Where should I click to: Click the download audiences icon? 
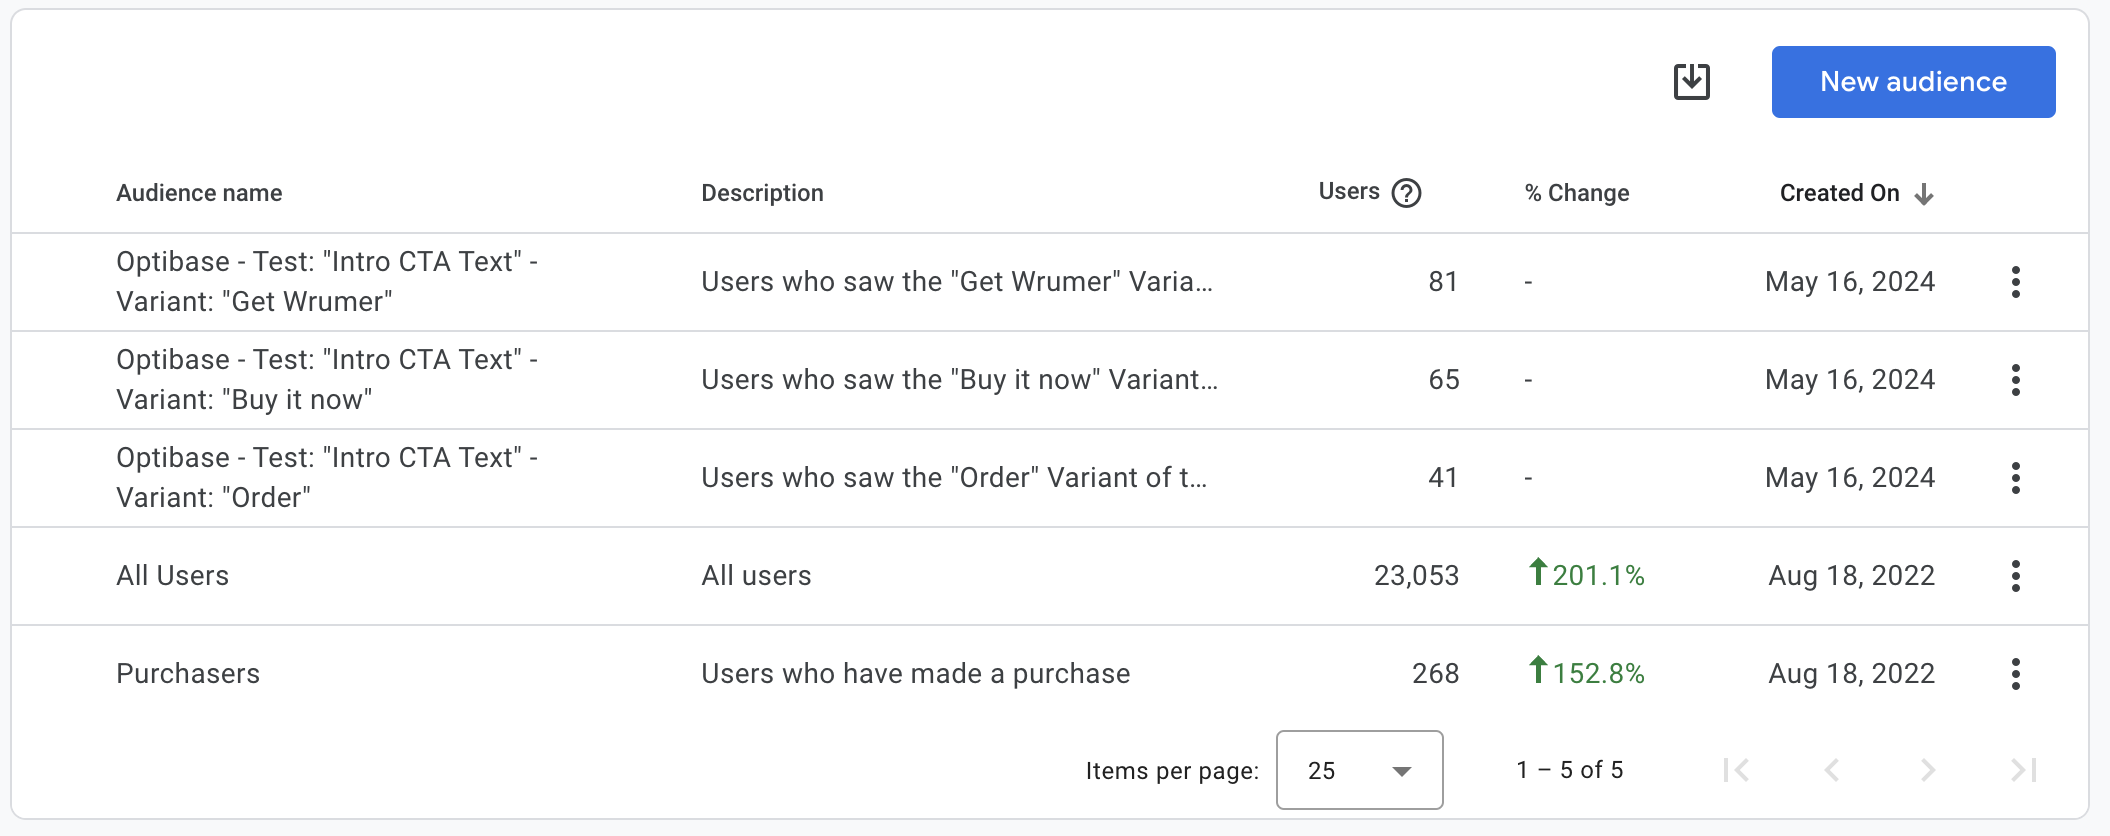pyautogui.click(x=1691, y=82)
